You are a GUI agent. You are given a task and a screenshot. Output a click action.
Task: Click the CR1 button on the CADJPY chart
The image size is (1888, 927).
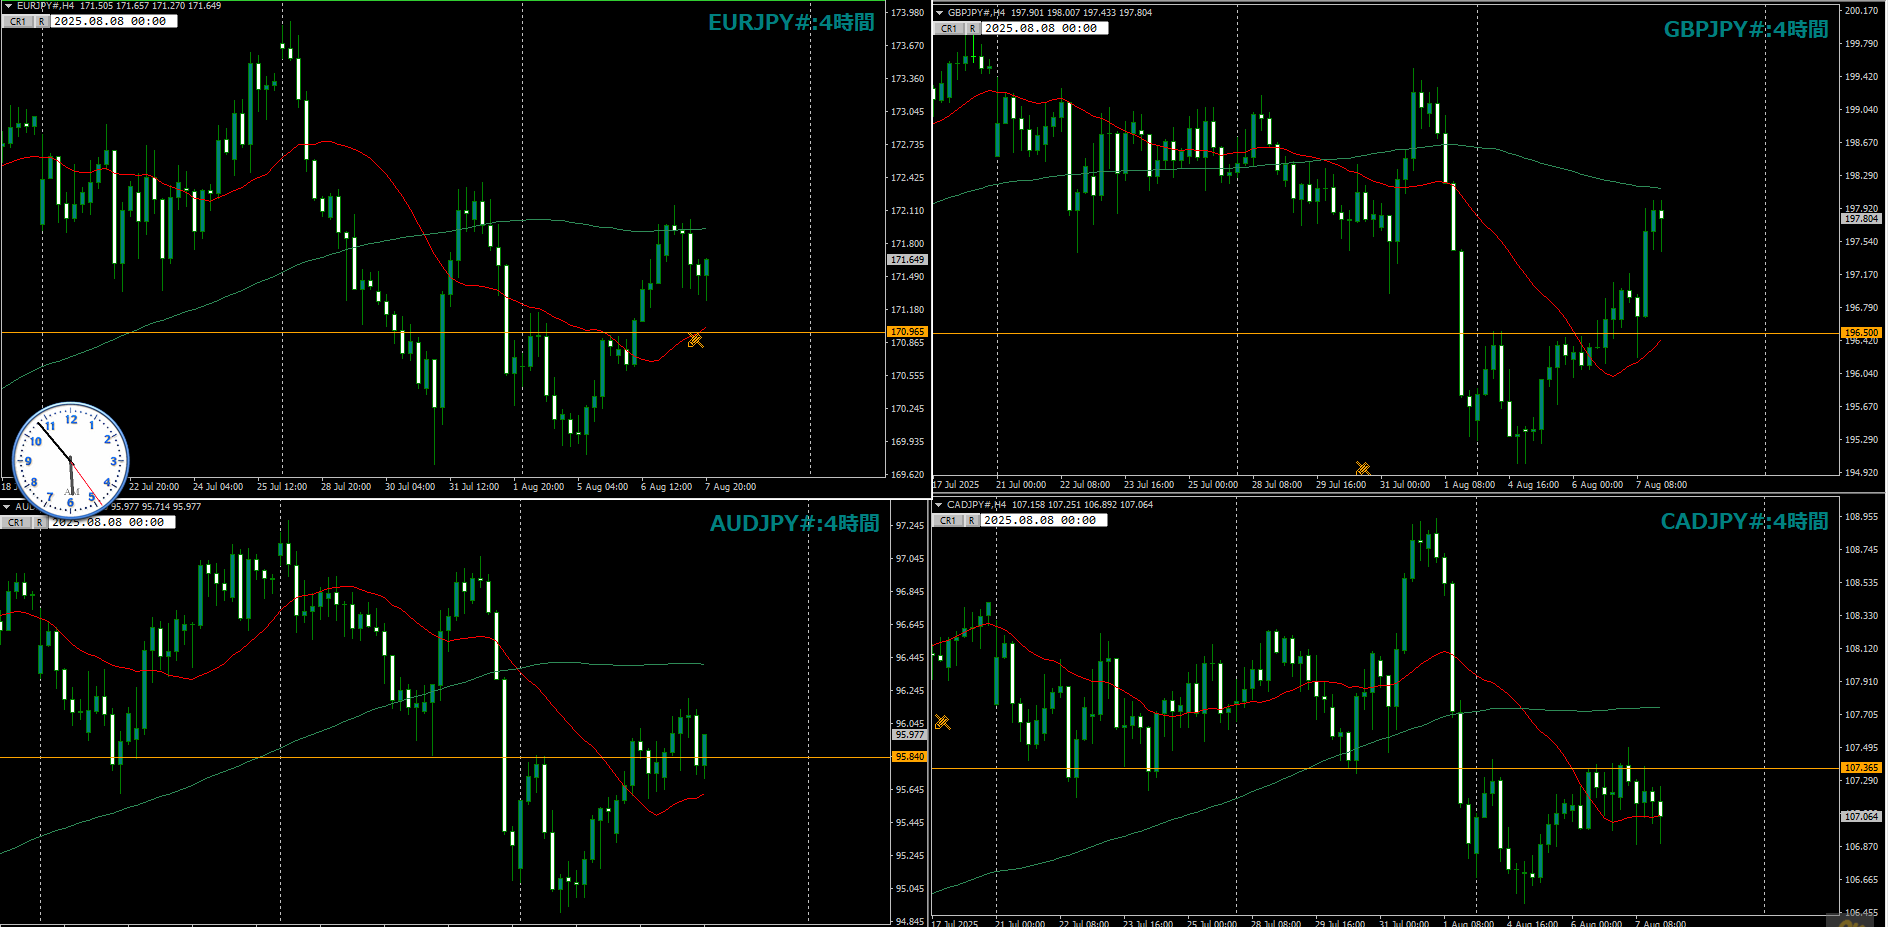[949, 520]
